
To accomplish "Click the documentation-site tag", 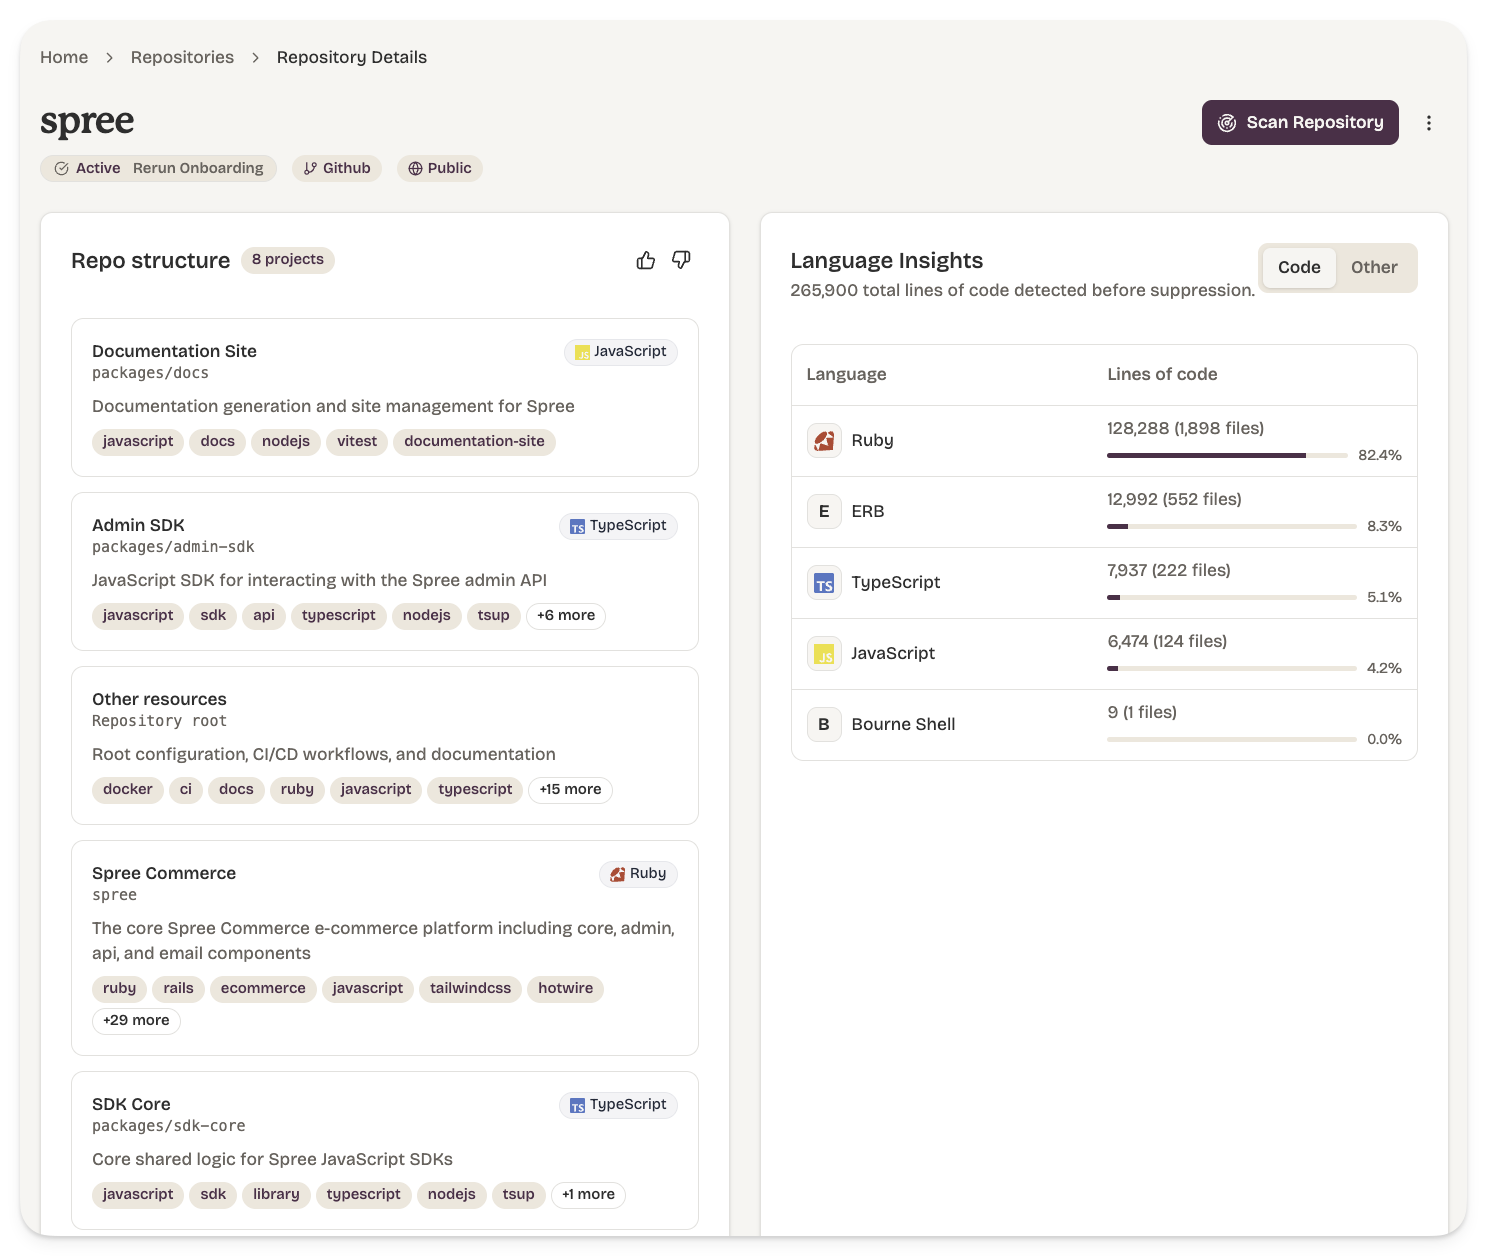I will point(474,442).
